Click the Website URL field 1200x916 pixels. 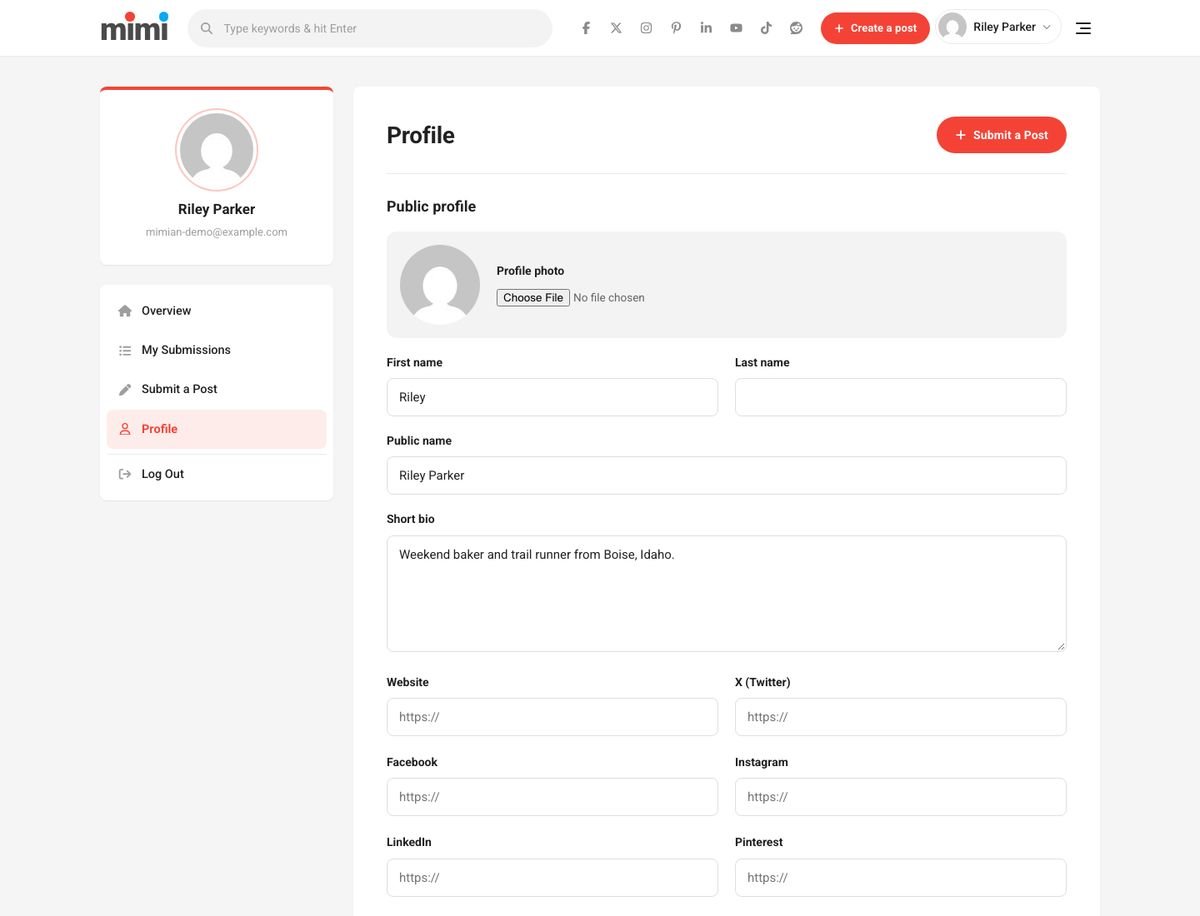tap(552, 717)
